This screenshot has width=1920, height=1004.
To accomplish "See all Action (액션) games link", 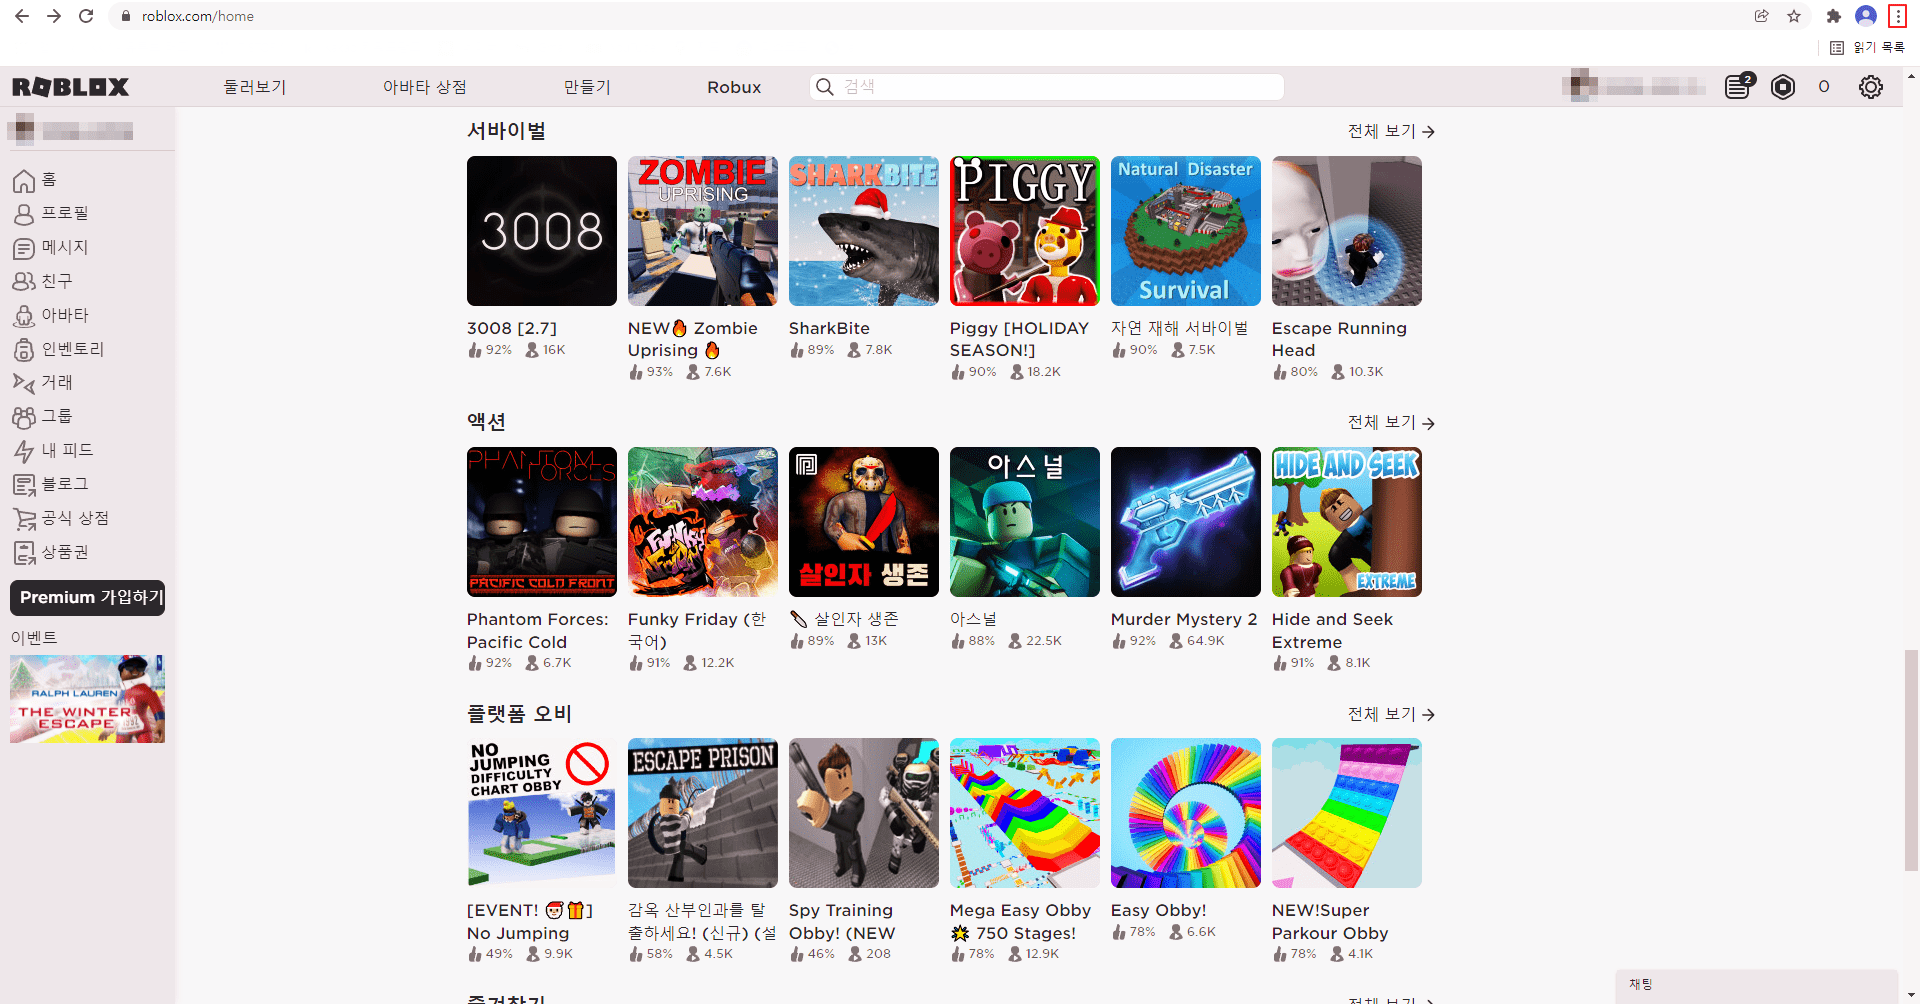I will coord(1391,422).
